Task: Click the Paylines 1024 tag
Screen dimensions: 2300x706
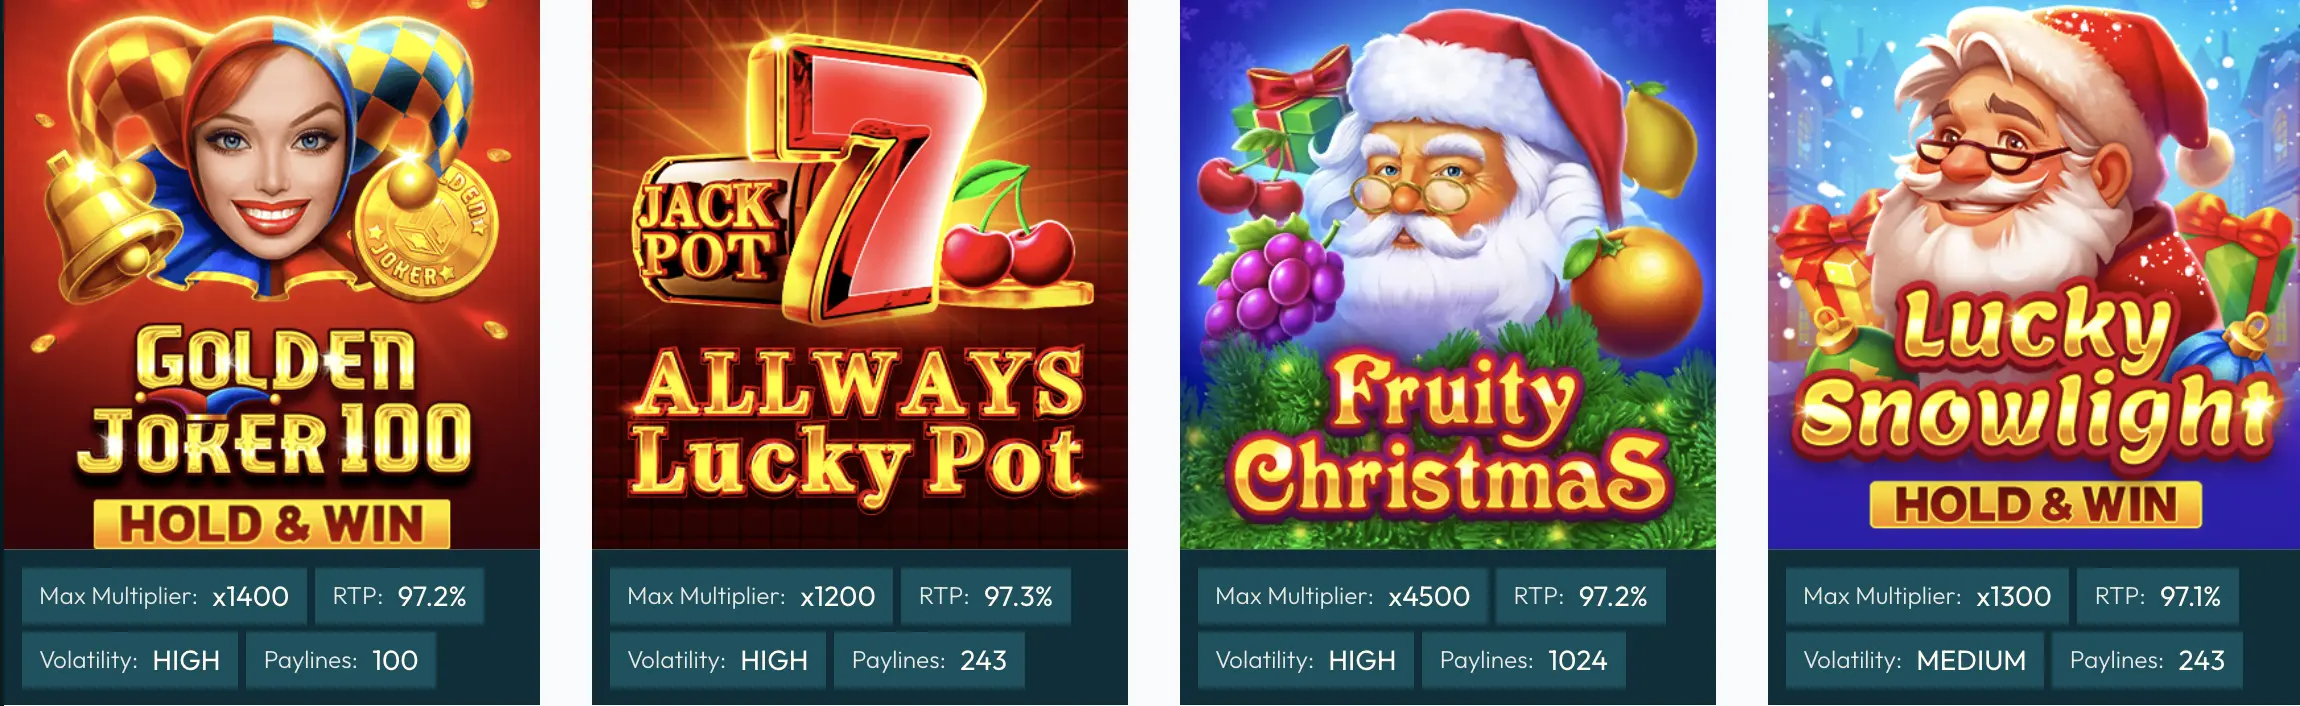Action: click(1524, 661)
